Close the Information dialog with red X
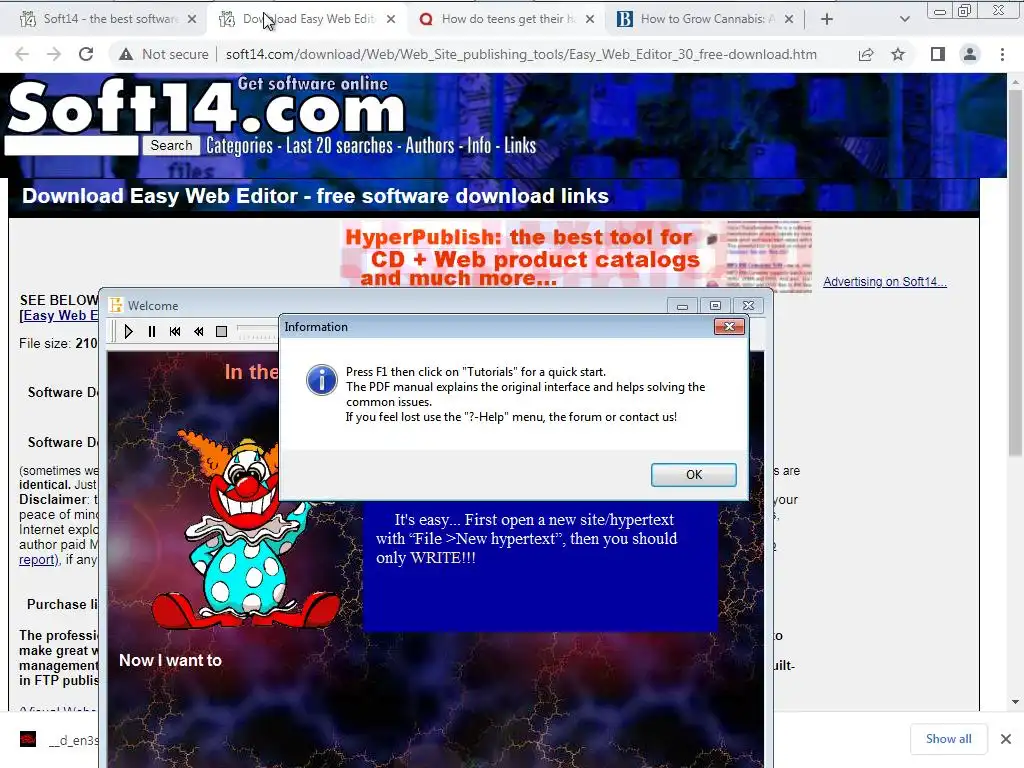Image resolution: width=1024 pixels, height=768 pixels. coord(729,327)
